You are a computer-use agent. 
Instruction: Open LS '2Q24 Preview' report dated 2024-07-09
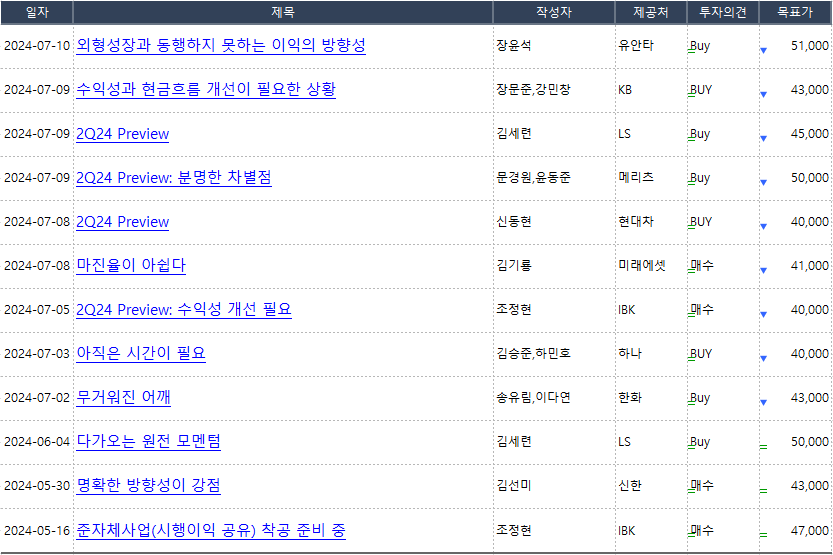click(122, 133)
